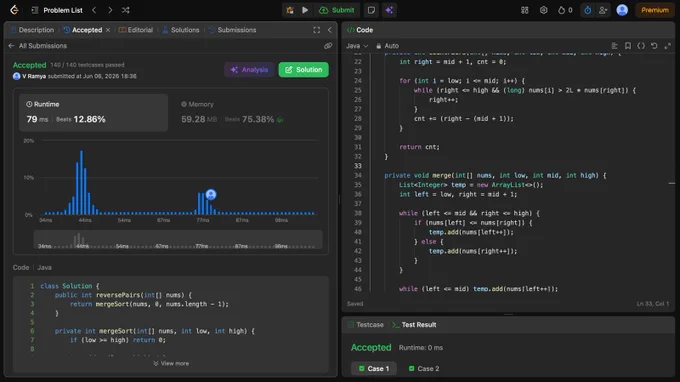Screen dimensions: 680x382
Task: Click the LeetCode logo icon
Action: pos(14,10)
